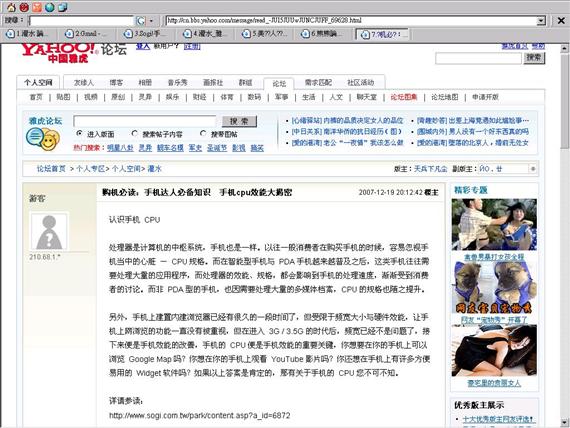
Task: Click the orange square toolbar icon
Action: [x=37, y=7]
